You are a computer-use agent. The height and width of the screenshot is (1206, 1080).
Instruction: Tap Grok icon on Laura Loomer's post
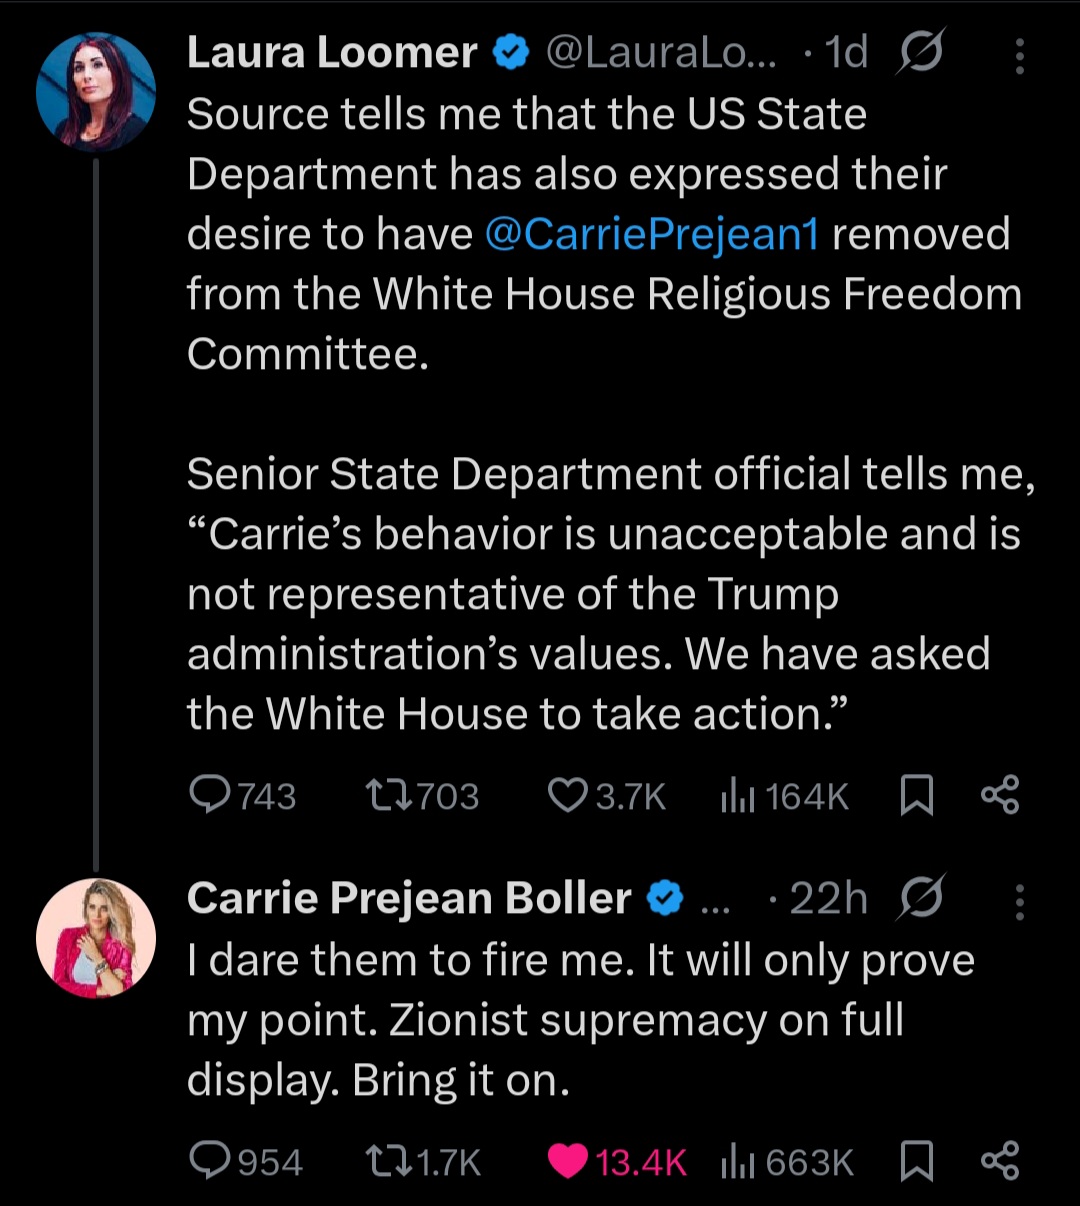coord(919,53)
